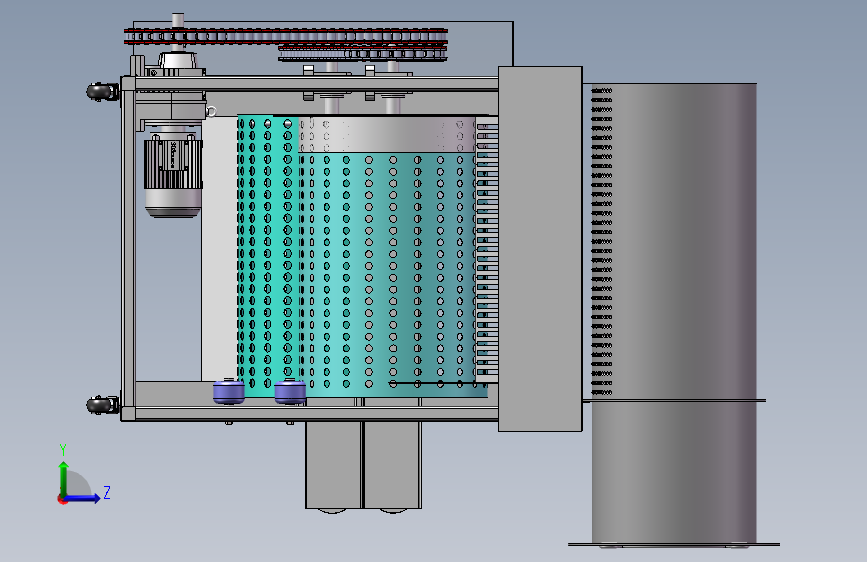Select the gray rectangular housing beside drum
Viewport: 867px width, 562px height.
(540, 249)
